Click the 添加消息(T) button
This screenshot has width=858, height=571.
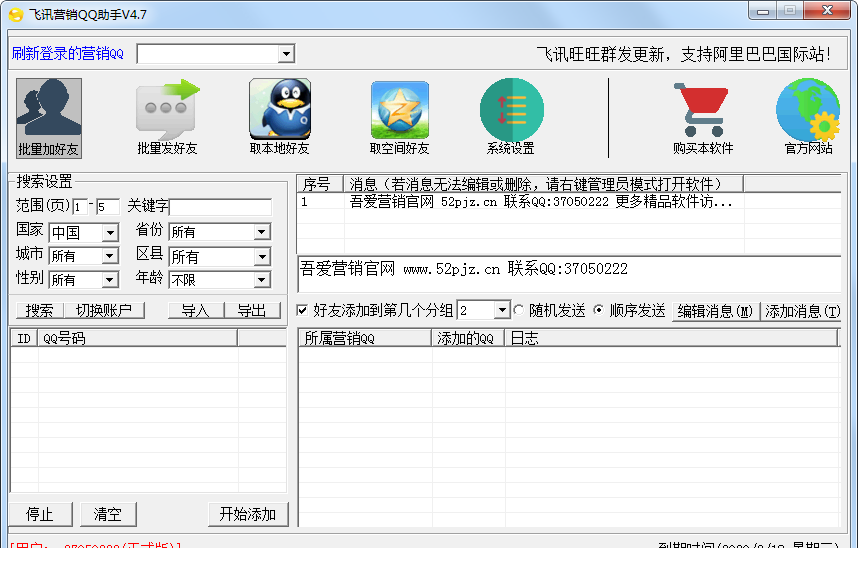click(802, 311)
